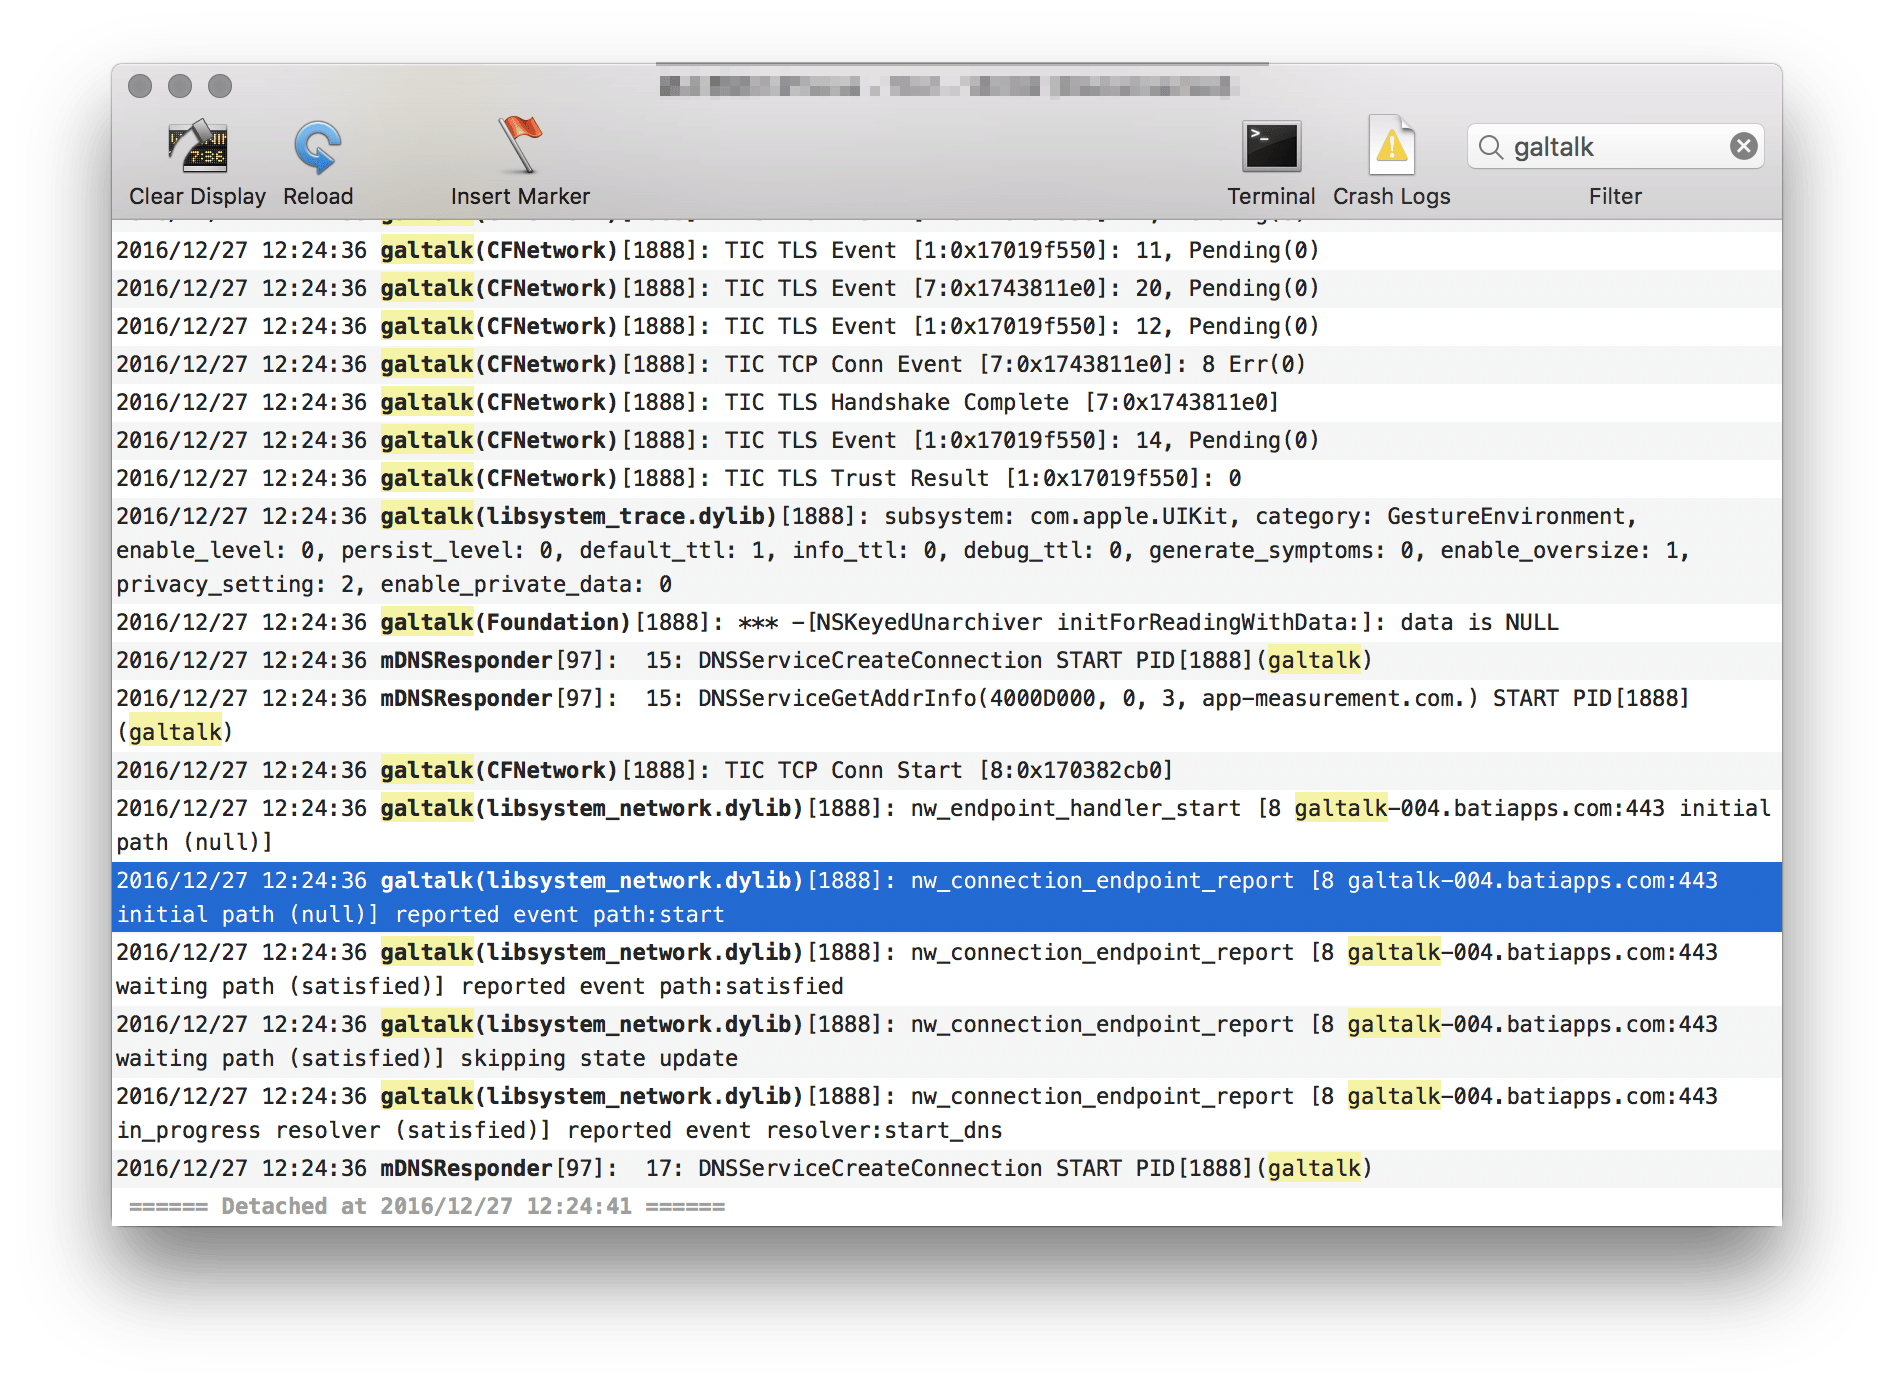1894x1386 pixels.
Task: Select the reported event path:satisfied row
Action: (x=946, y=969)
